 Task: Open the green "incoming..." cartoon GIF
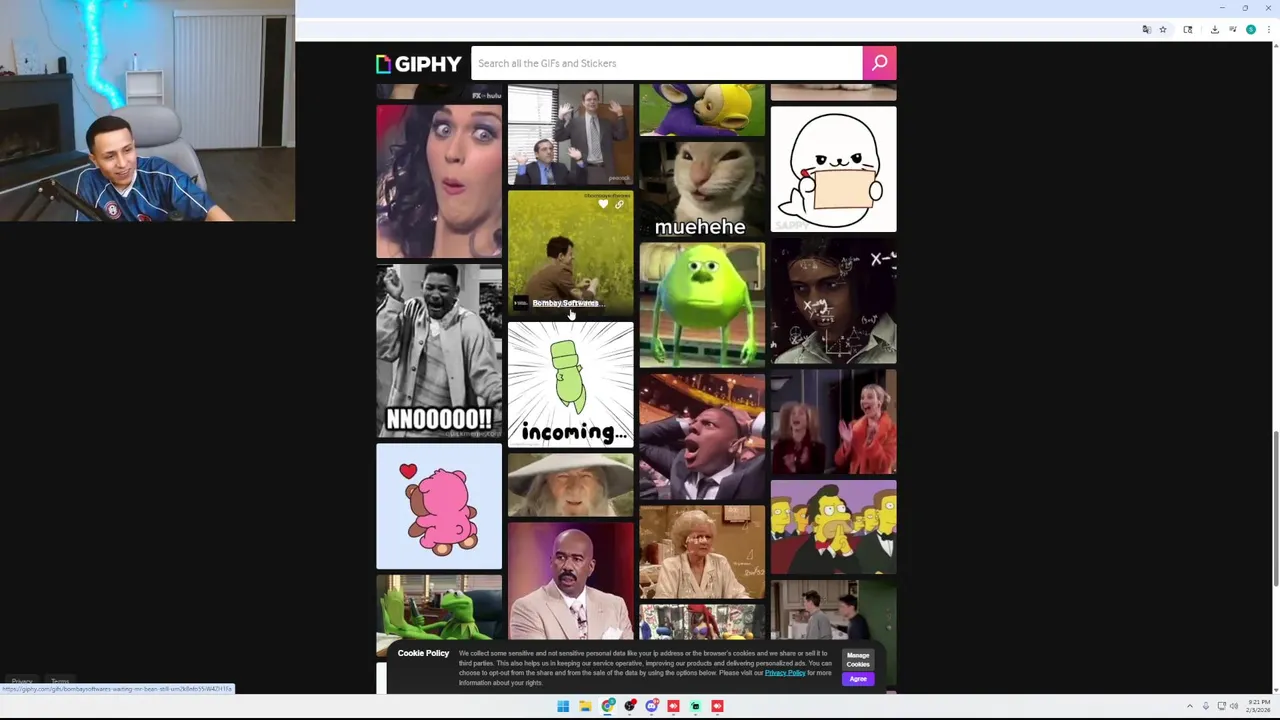pos(570,384)
